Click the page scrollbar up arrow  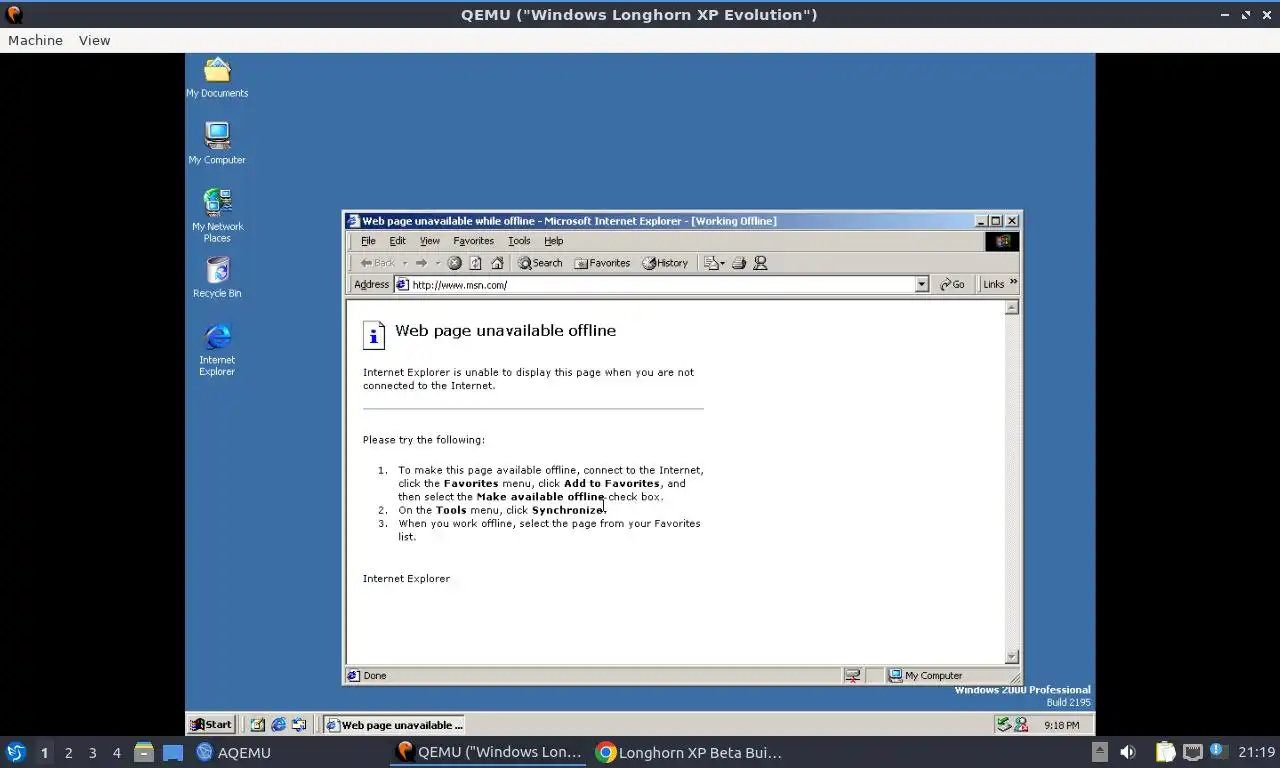coord(1011,307)
